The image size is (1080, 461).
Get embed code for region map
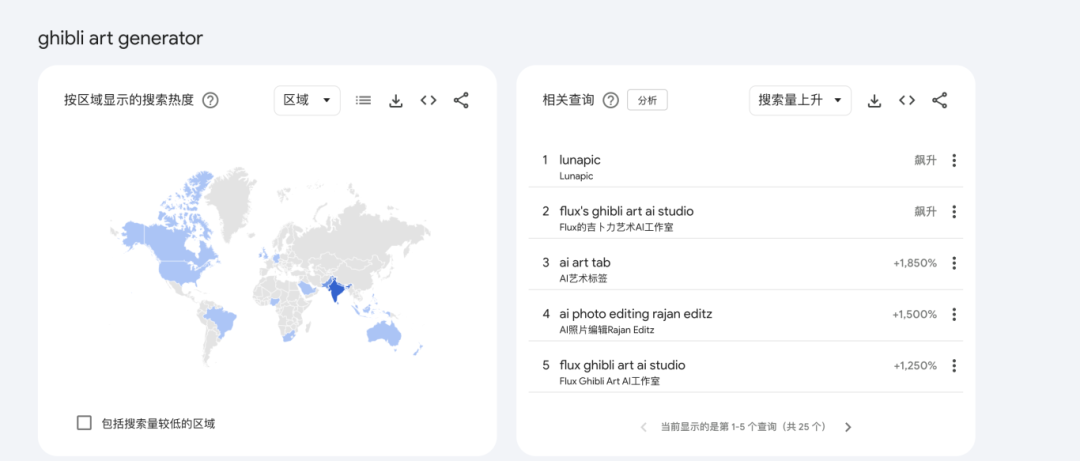click(x=428, y=101)
